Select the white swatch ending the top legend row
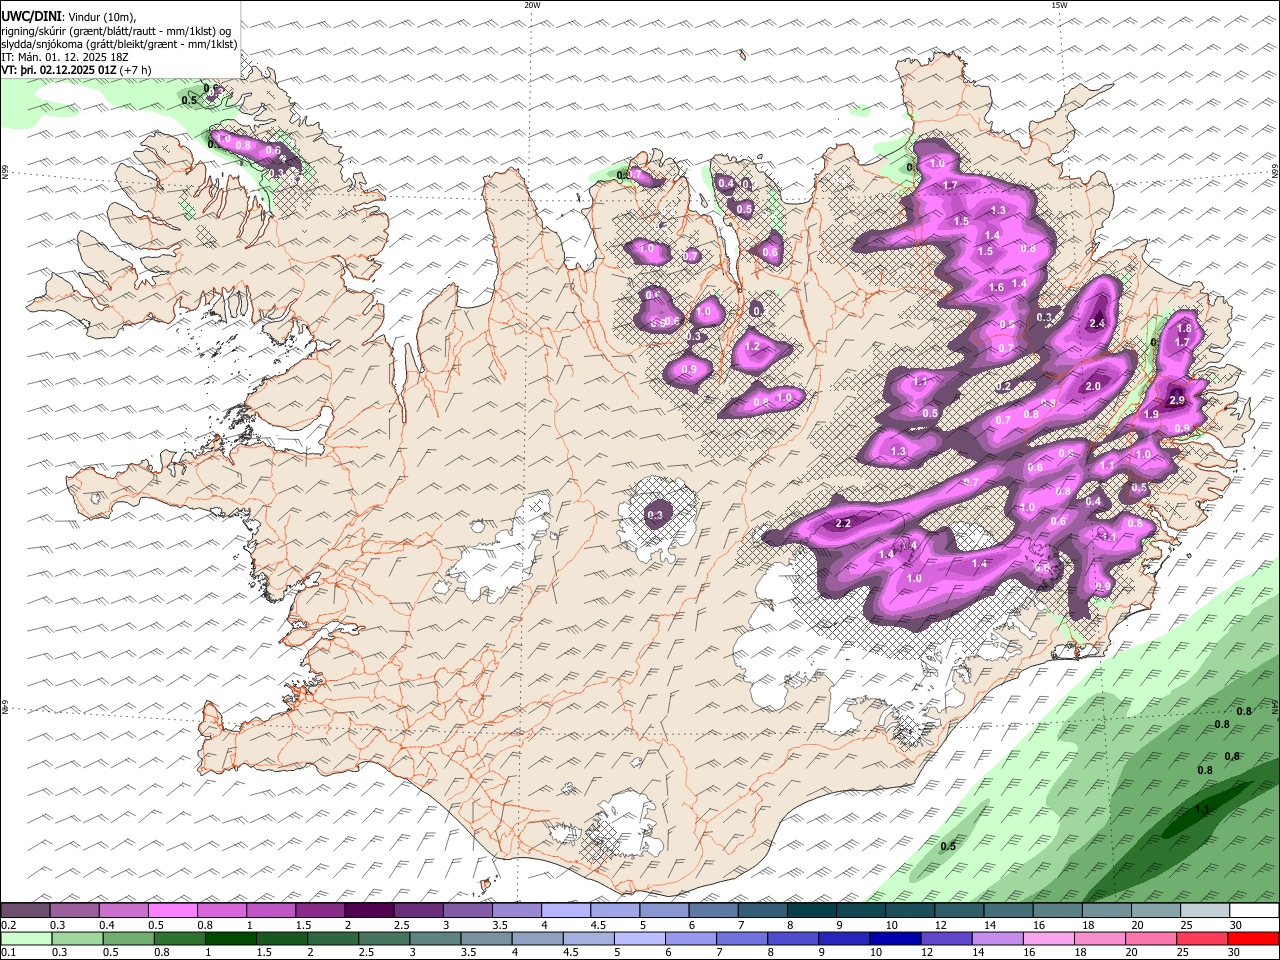 pos(1254,911)
